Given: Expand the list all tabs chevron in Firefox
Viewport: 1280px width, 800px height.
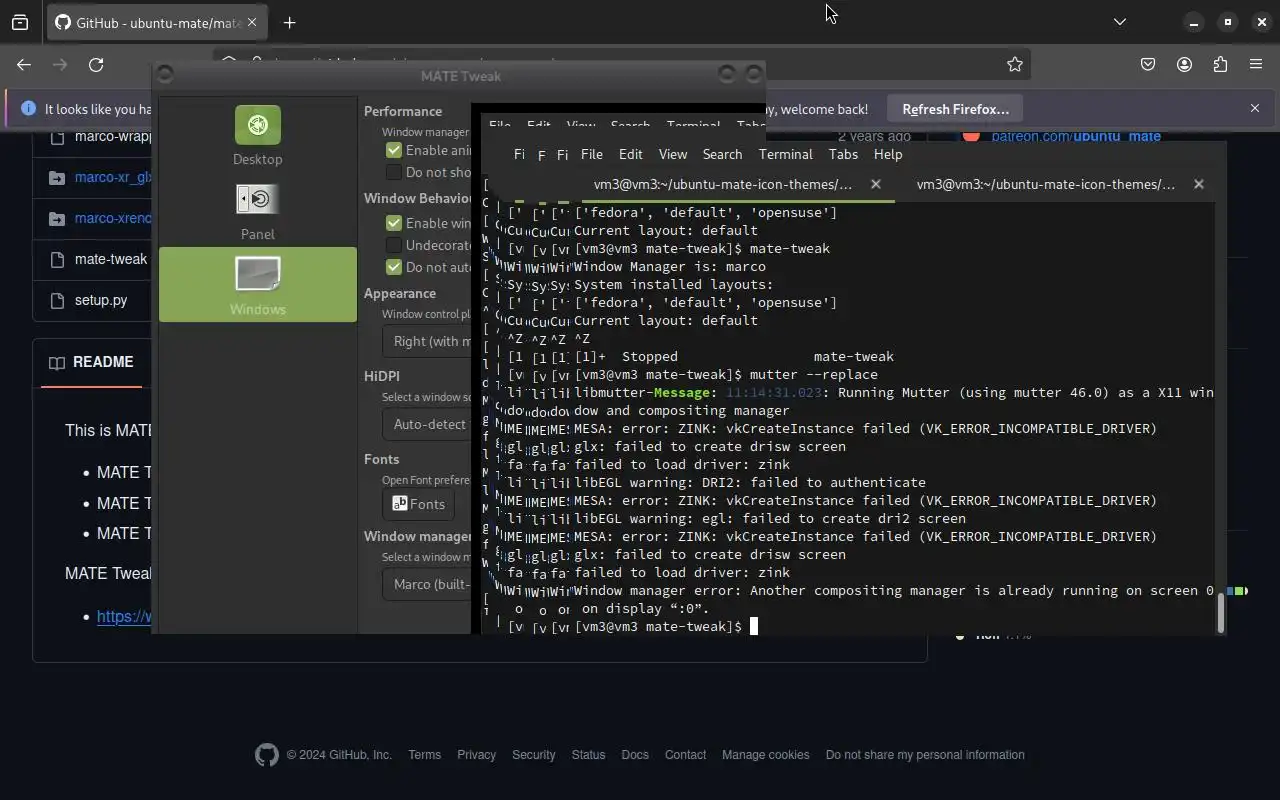Looking at the screenshot, I should coord(1120,22).
